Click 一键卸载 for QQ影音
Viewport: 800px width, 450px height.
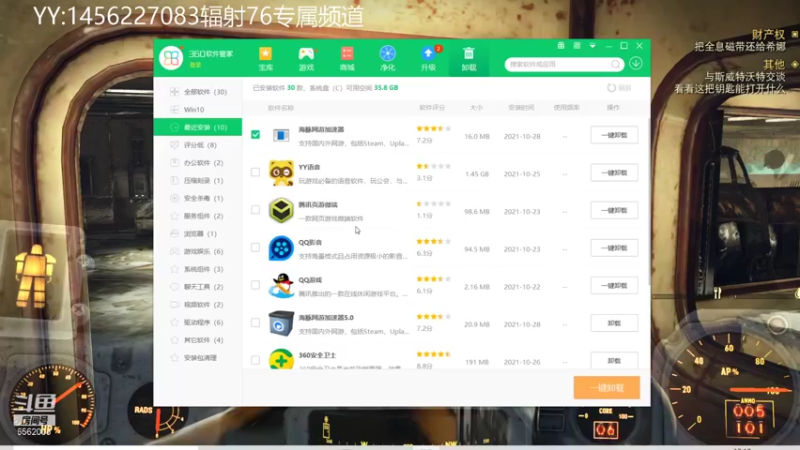point(614,248)
